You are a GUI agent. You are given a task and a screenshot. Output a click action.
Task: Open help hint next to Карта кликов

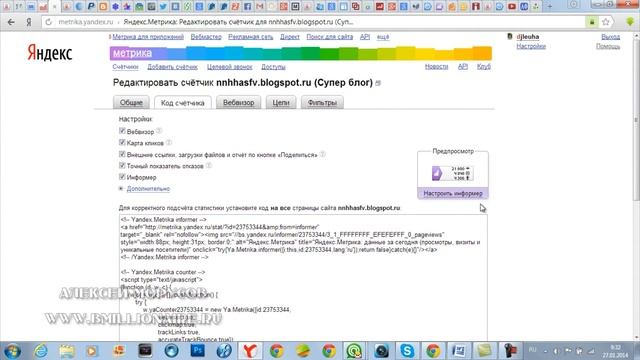169,142
